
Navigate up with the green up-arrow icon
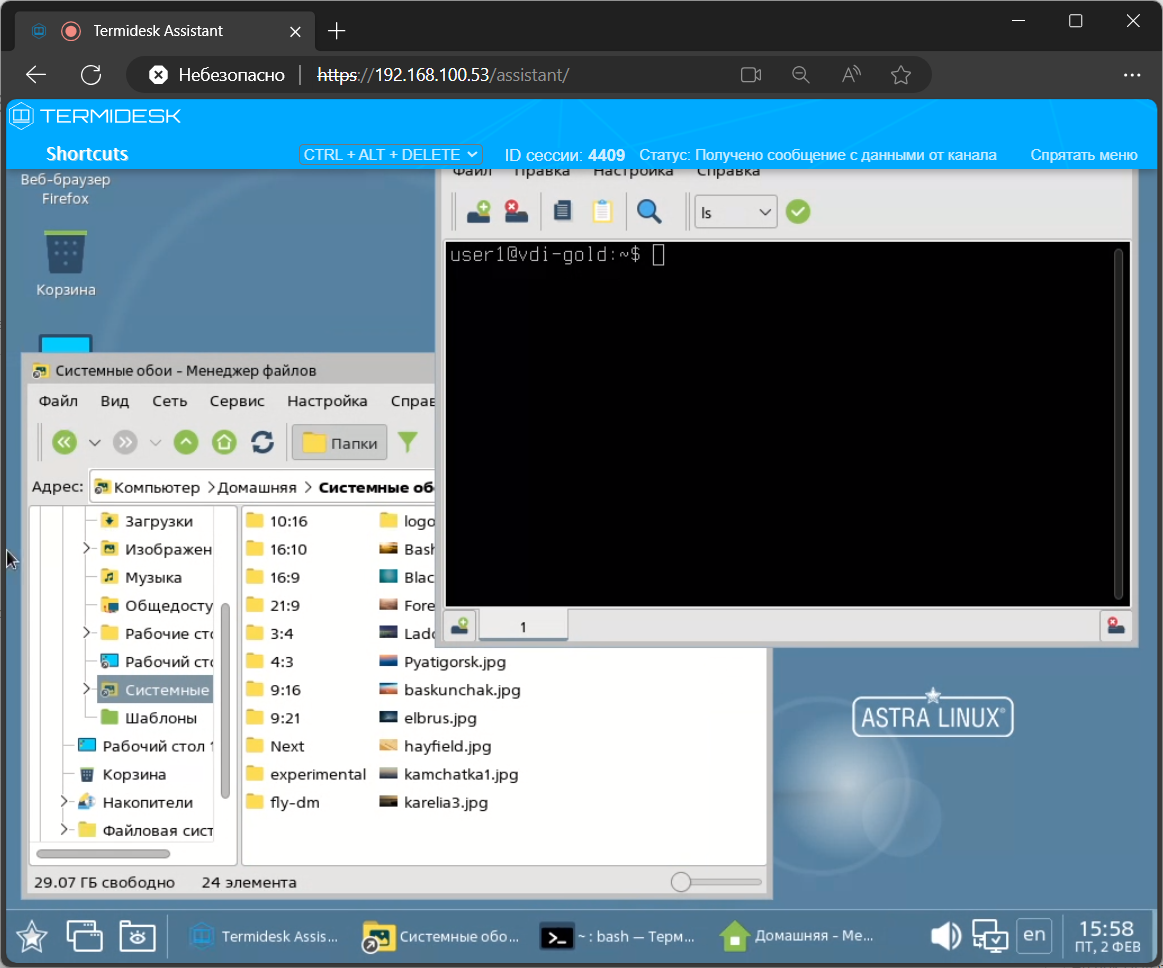pyautogui.click(x=186, y=442)
